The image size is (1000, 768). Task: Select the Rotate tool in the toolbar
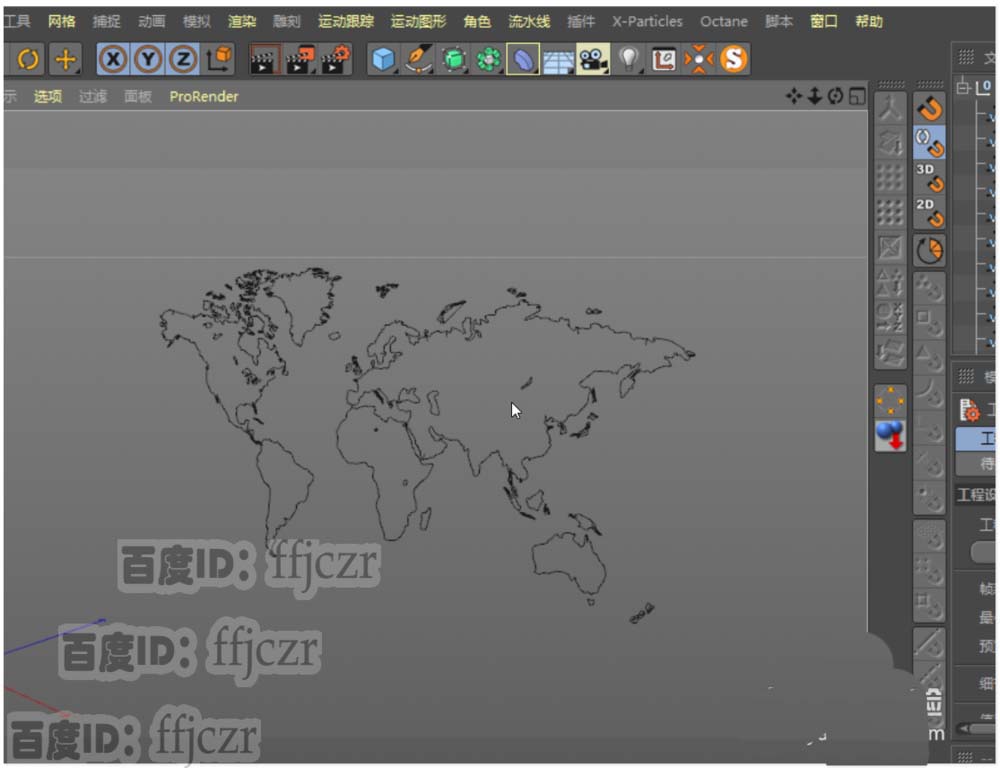click(27, 59)
